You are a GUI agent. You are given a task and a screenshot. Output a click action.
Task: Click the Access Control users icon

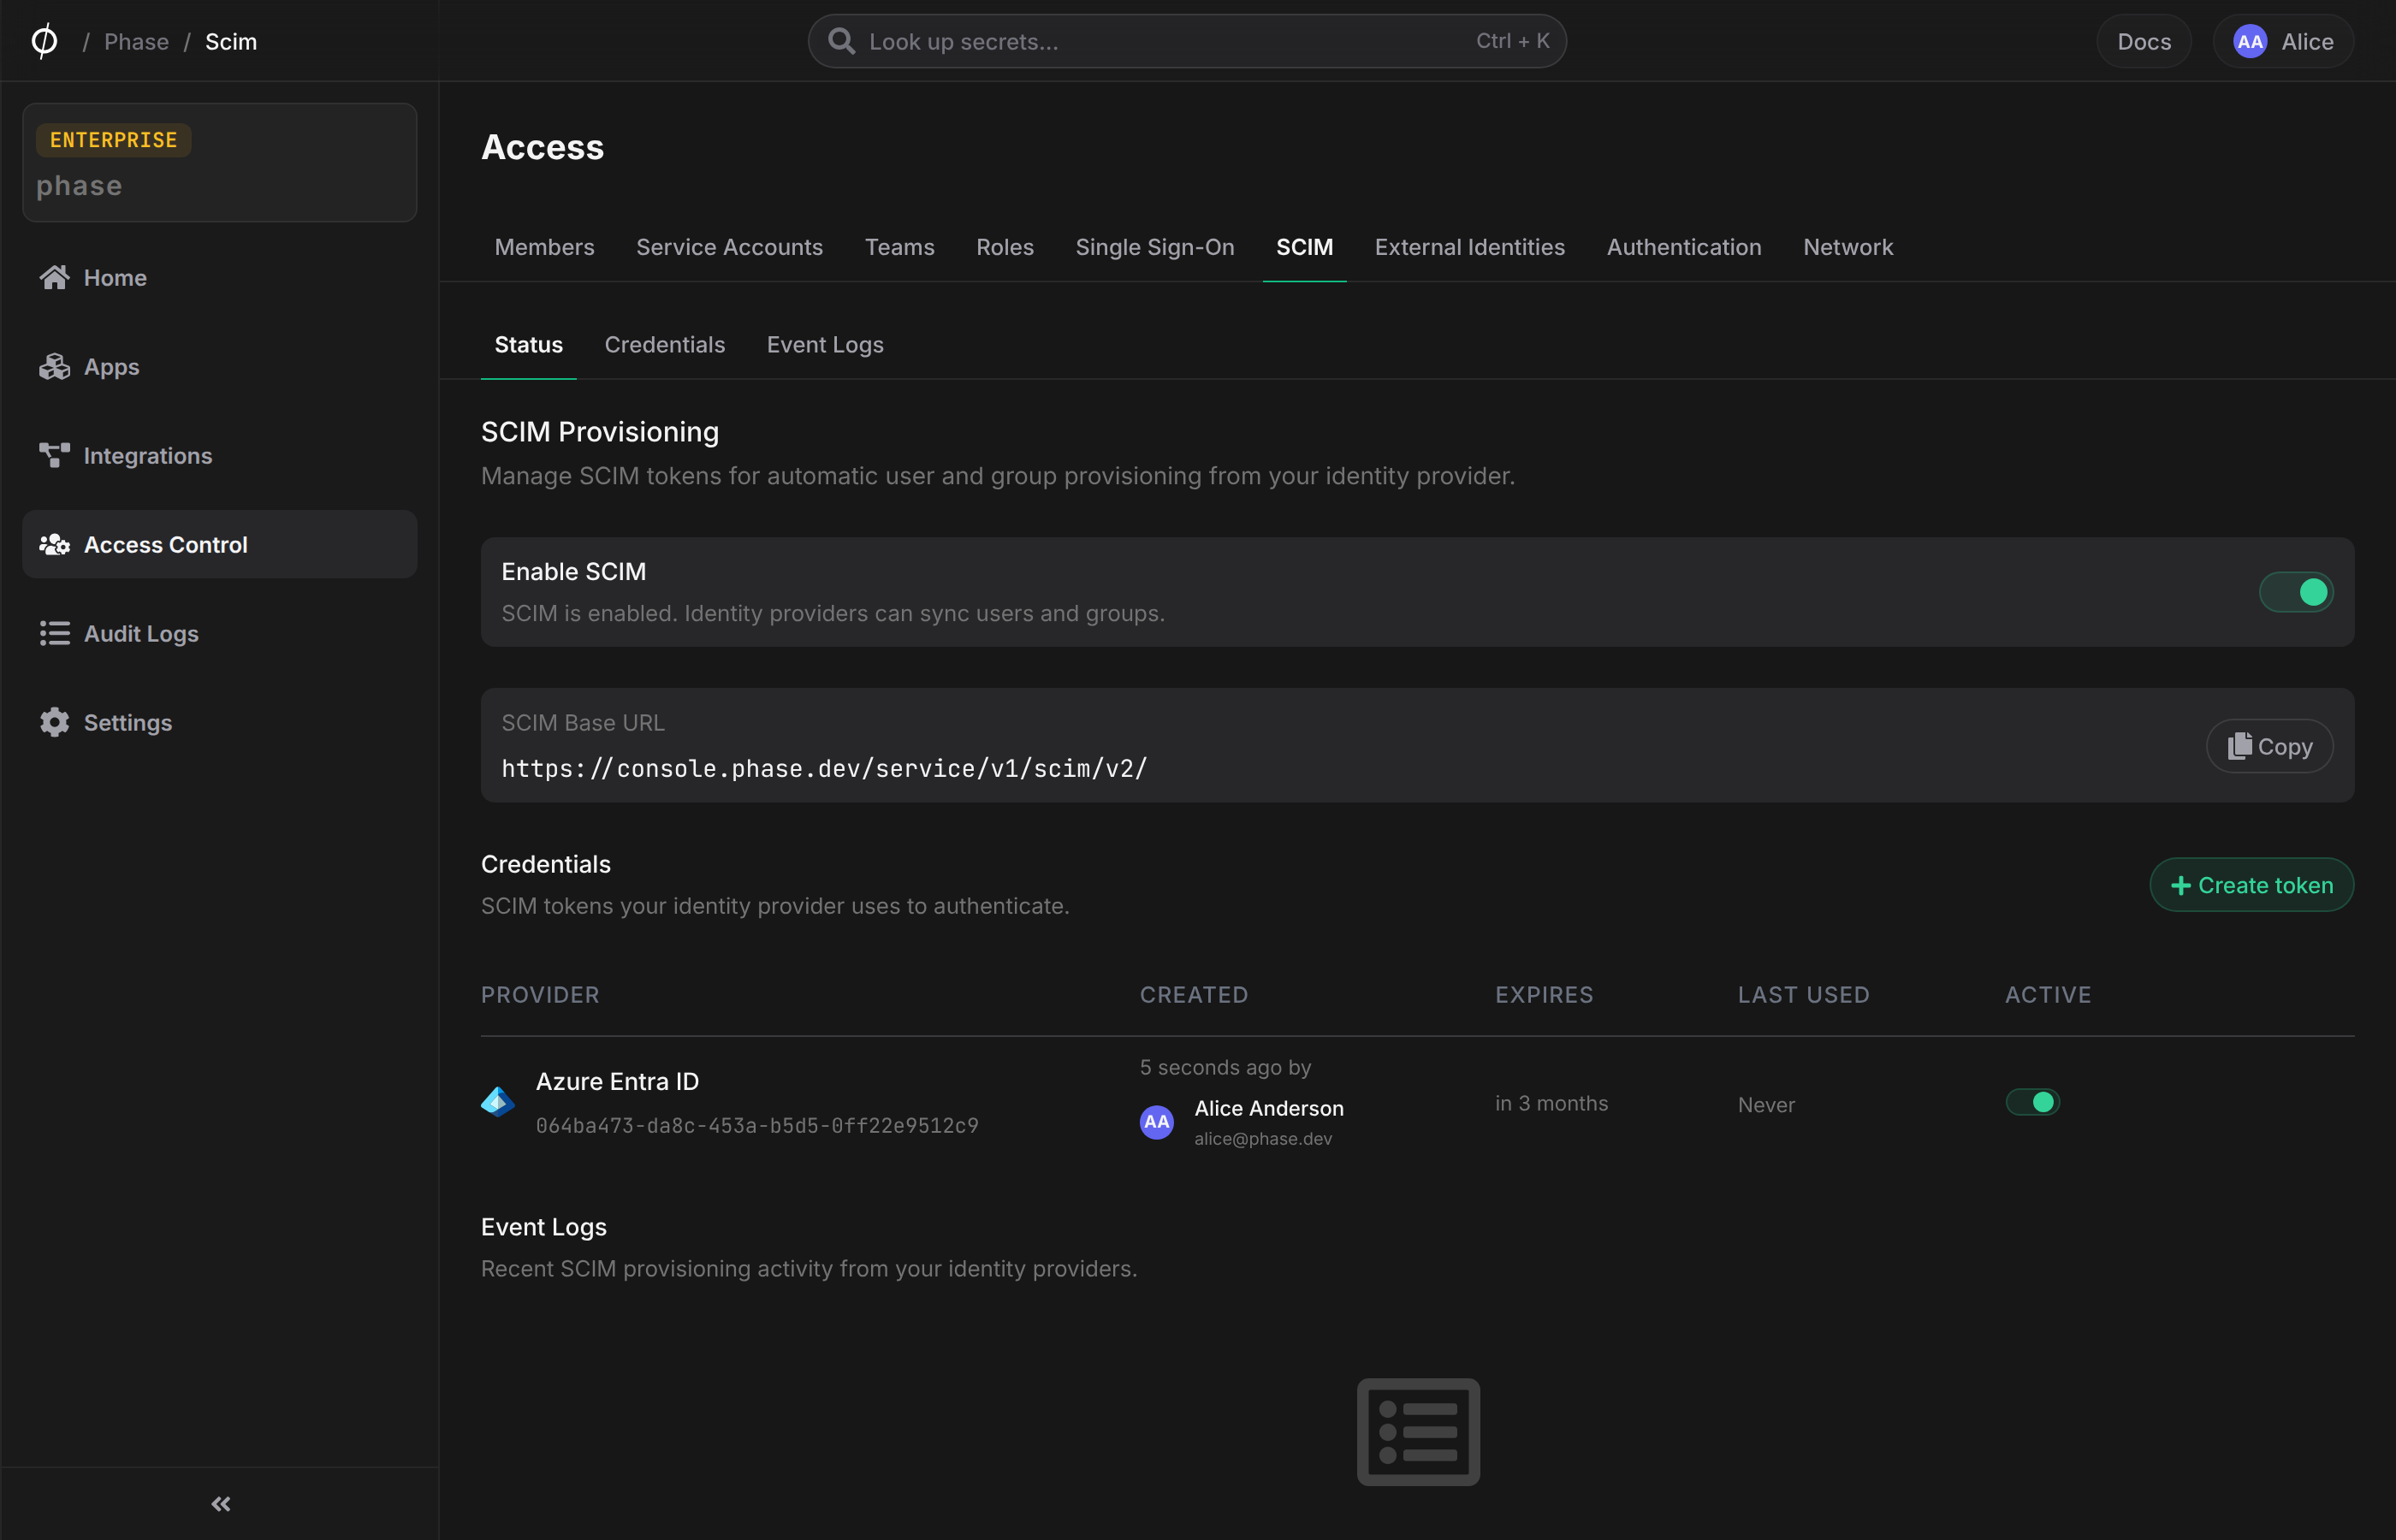(x=54, y=544)
